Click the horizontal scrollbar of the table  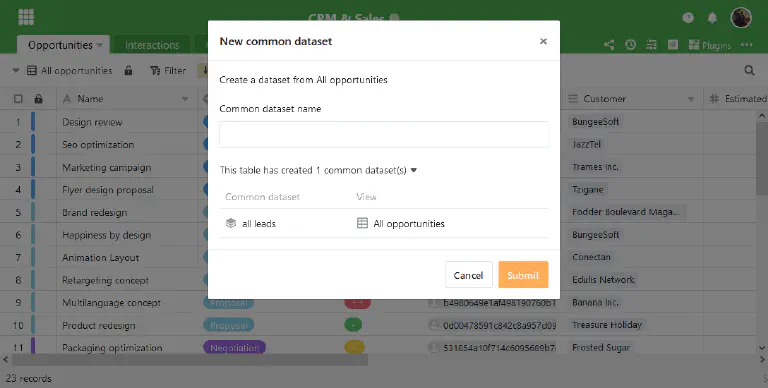point(190,360)
